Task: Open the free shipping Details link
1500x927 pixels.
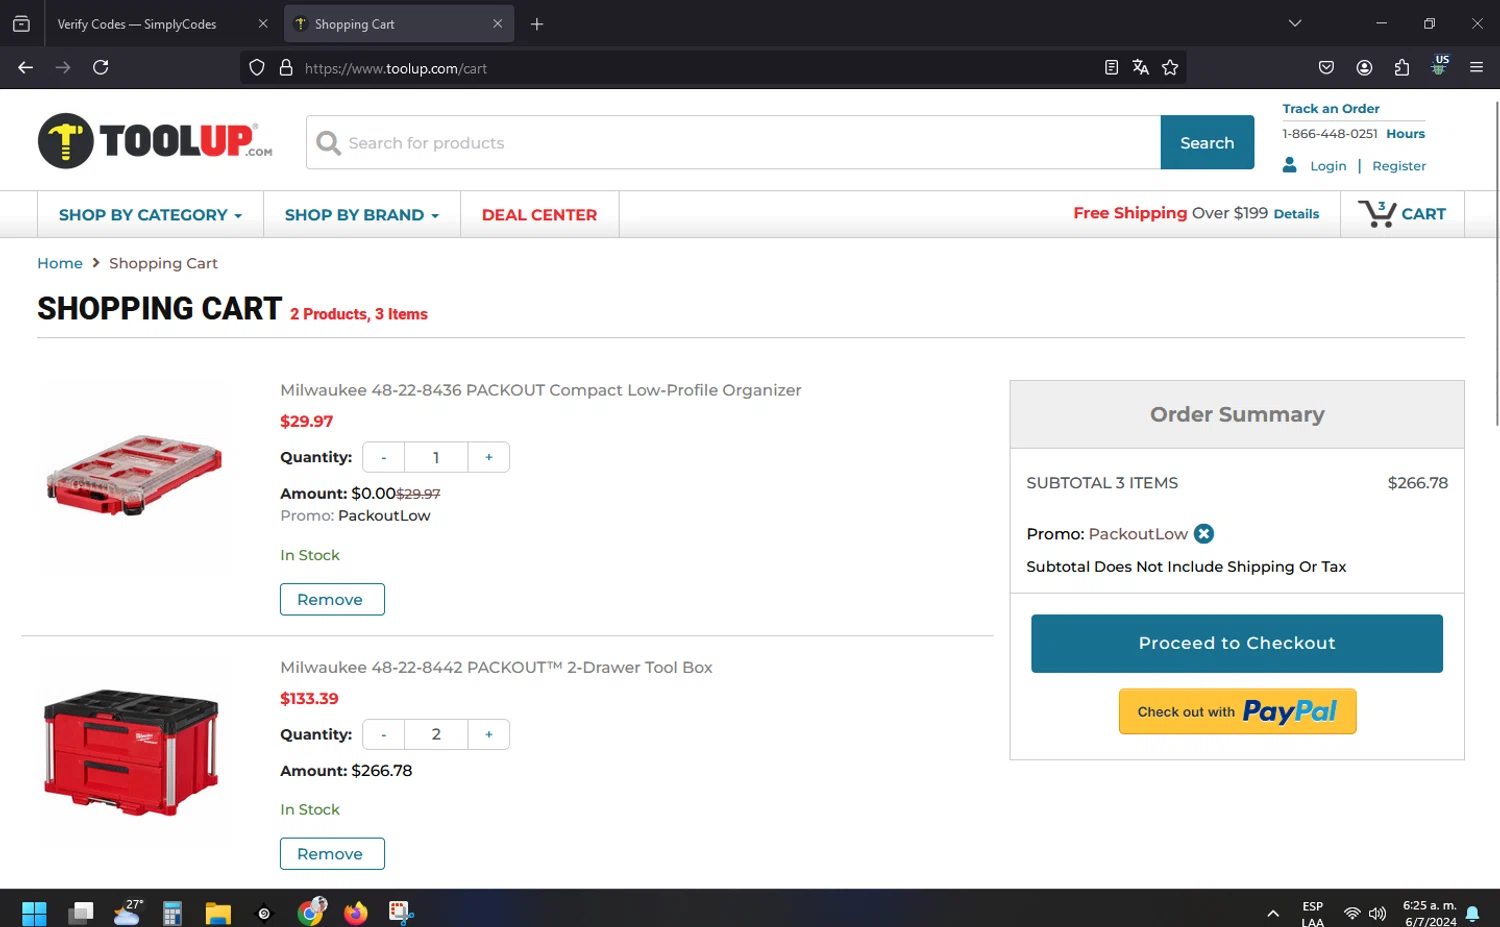Action: 1296,214
